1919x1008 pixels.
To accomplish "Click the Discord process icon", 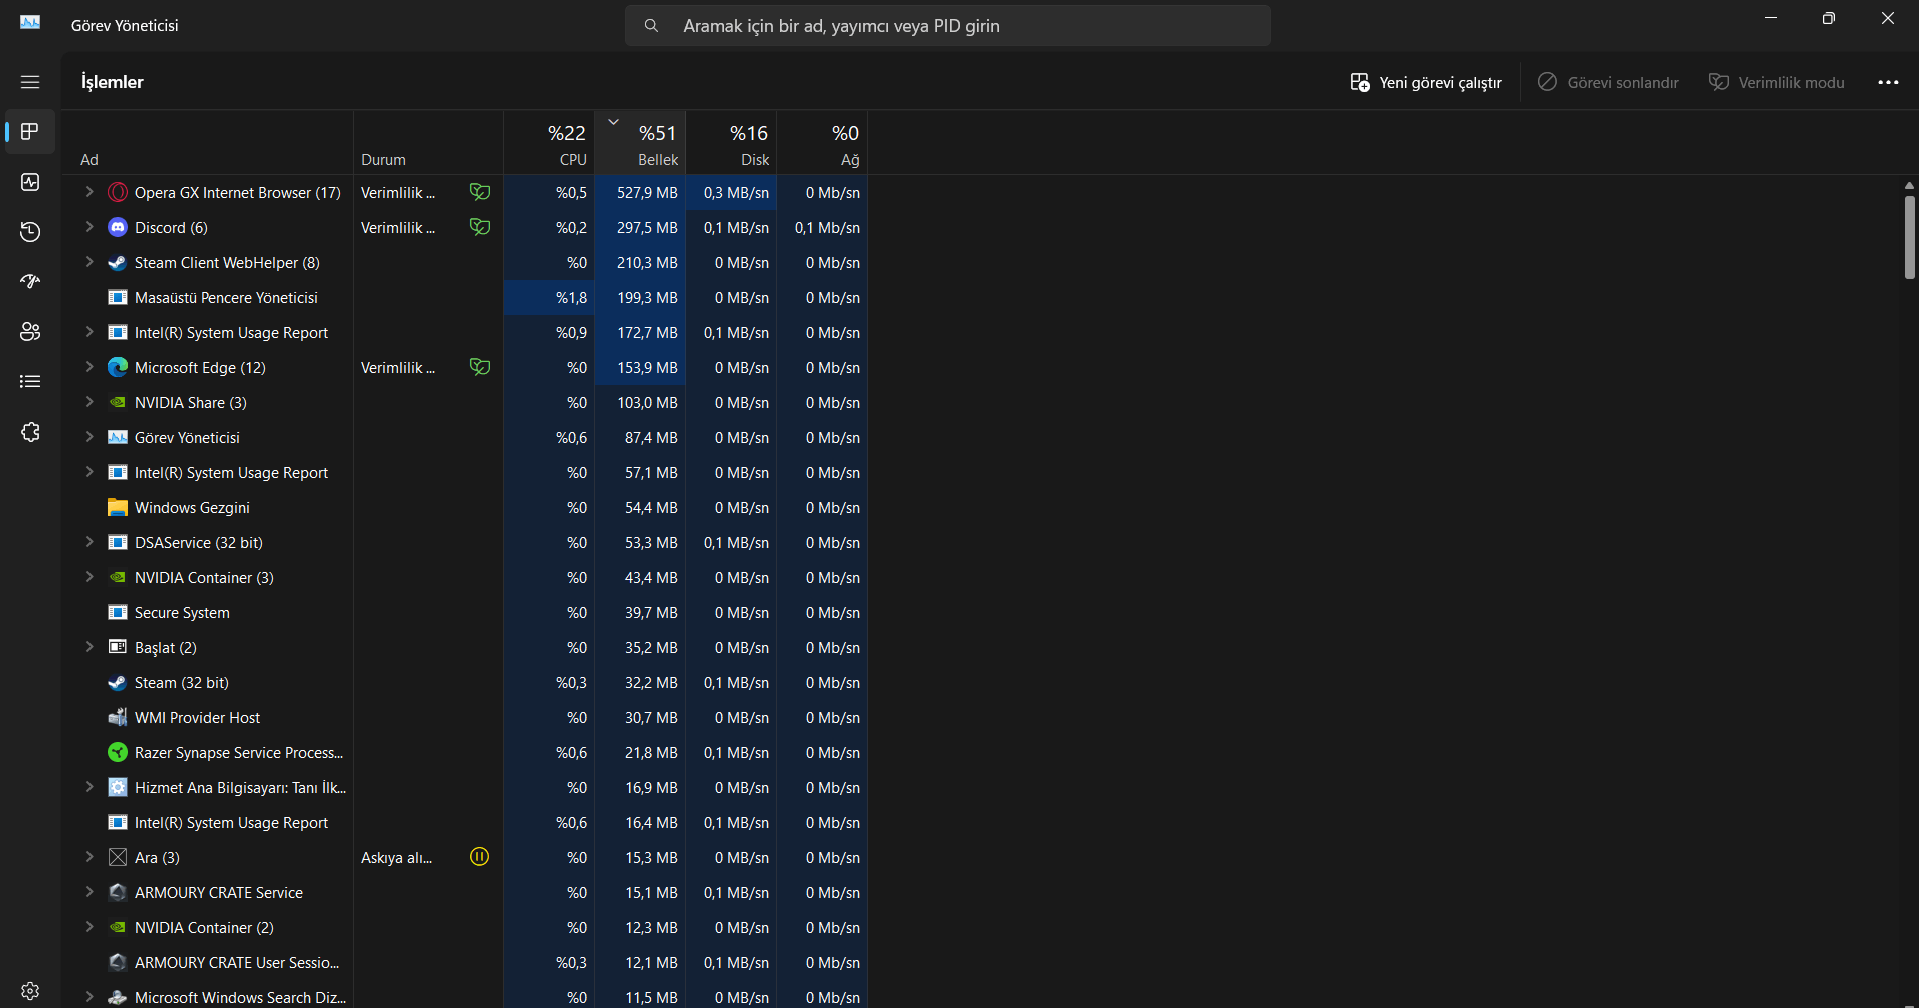I will click(x=118, y=227).
